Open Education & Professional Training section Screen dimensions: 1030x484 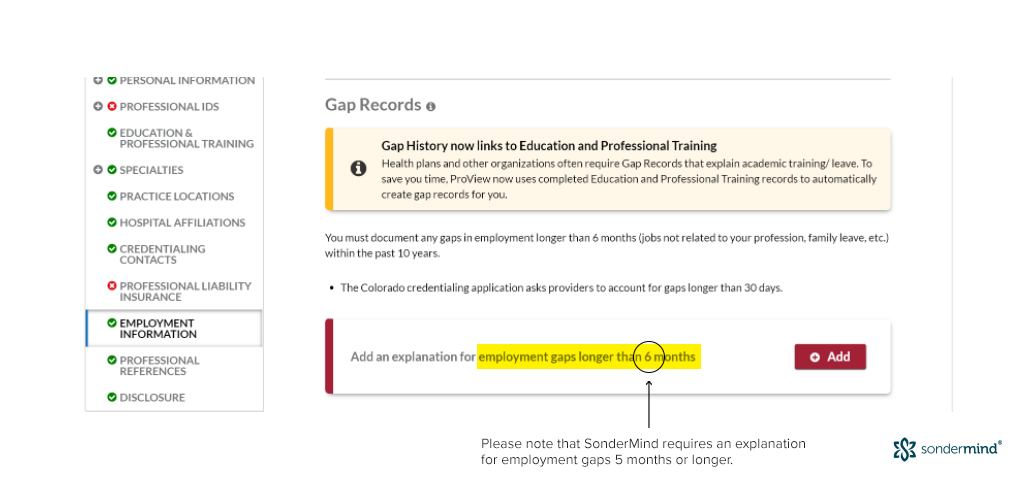click(187, 138)
